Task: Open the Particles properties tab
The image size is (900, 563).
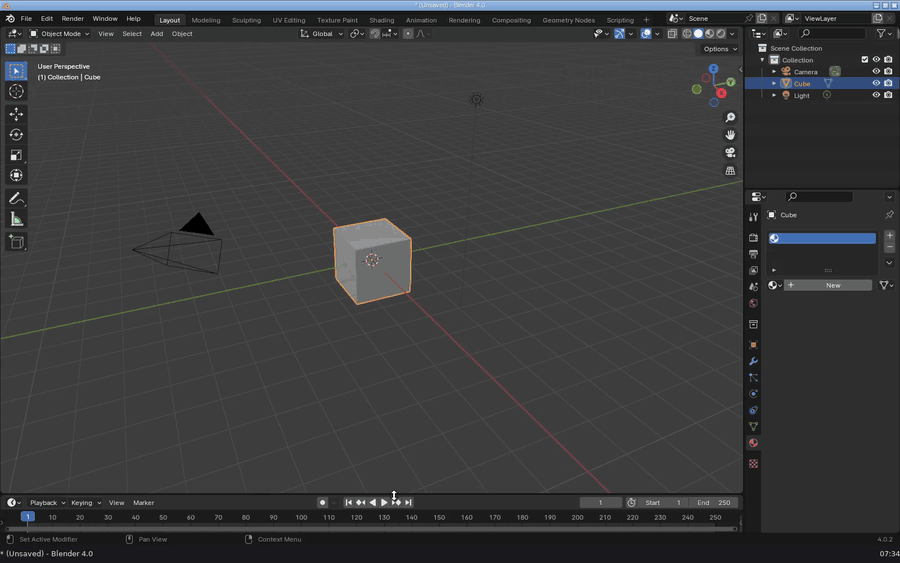Action: click(754, 378)
